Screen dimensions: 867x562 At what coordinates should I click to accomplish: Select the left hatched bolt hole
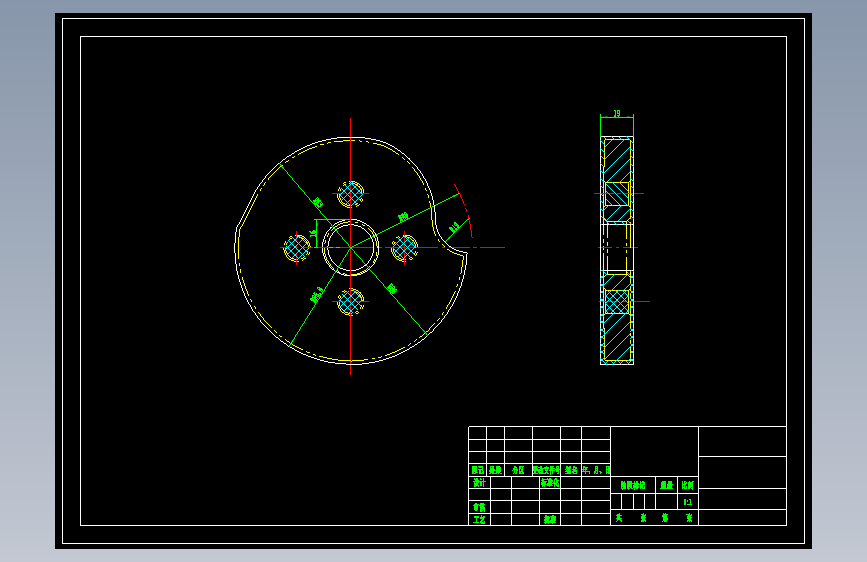(x=296, y=247)
